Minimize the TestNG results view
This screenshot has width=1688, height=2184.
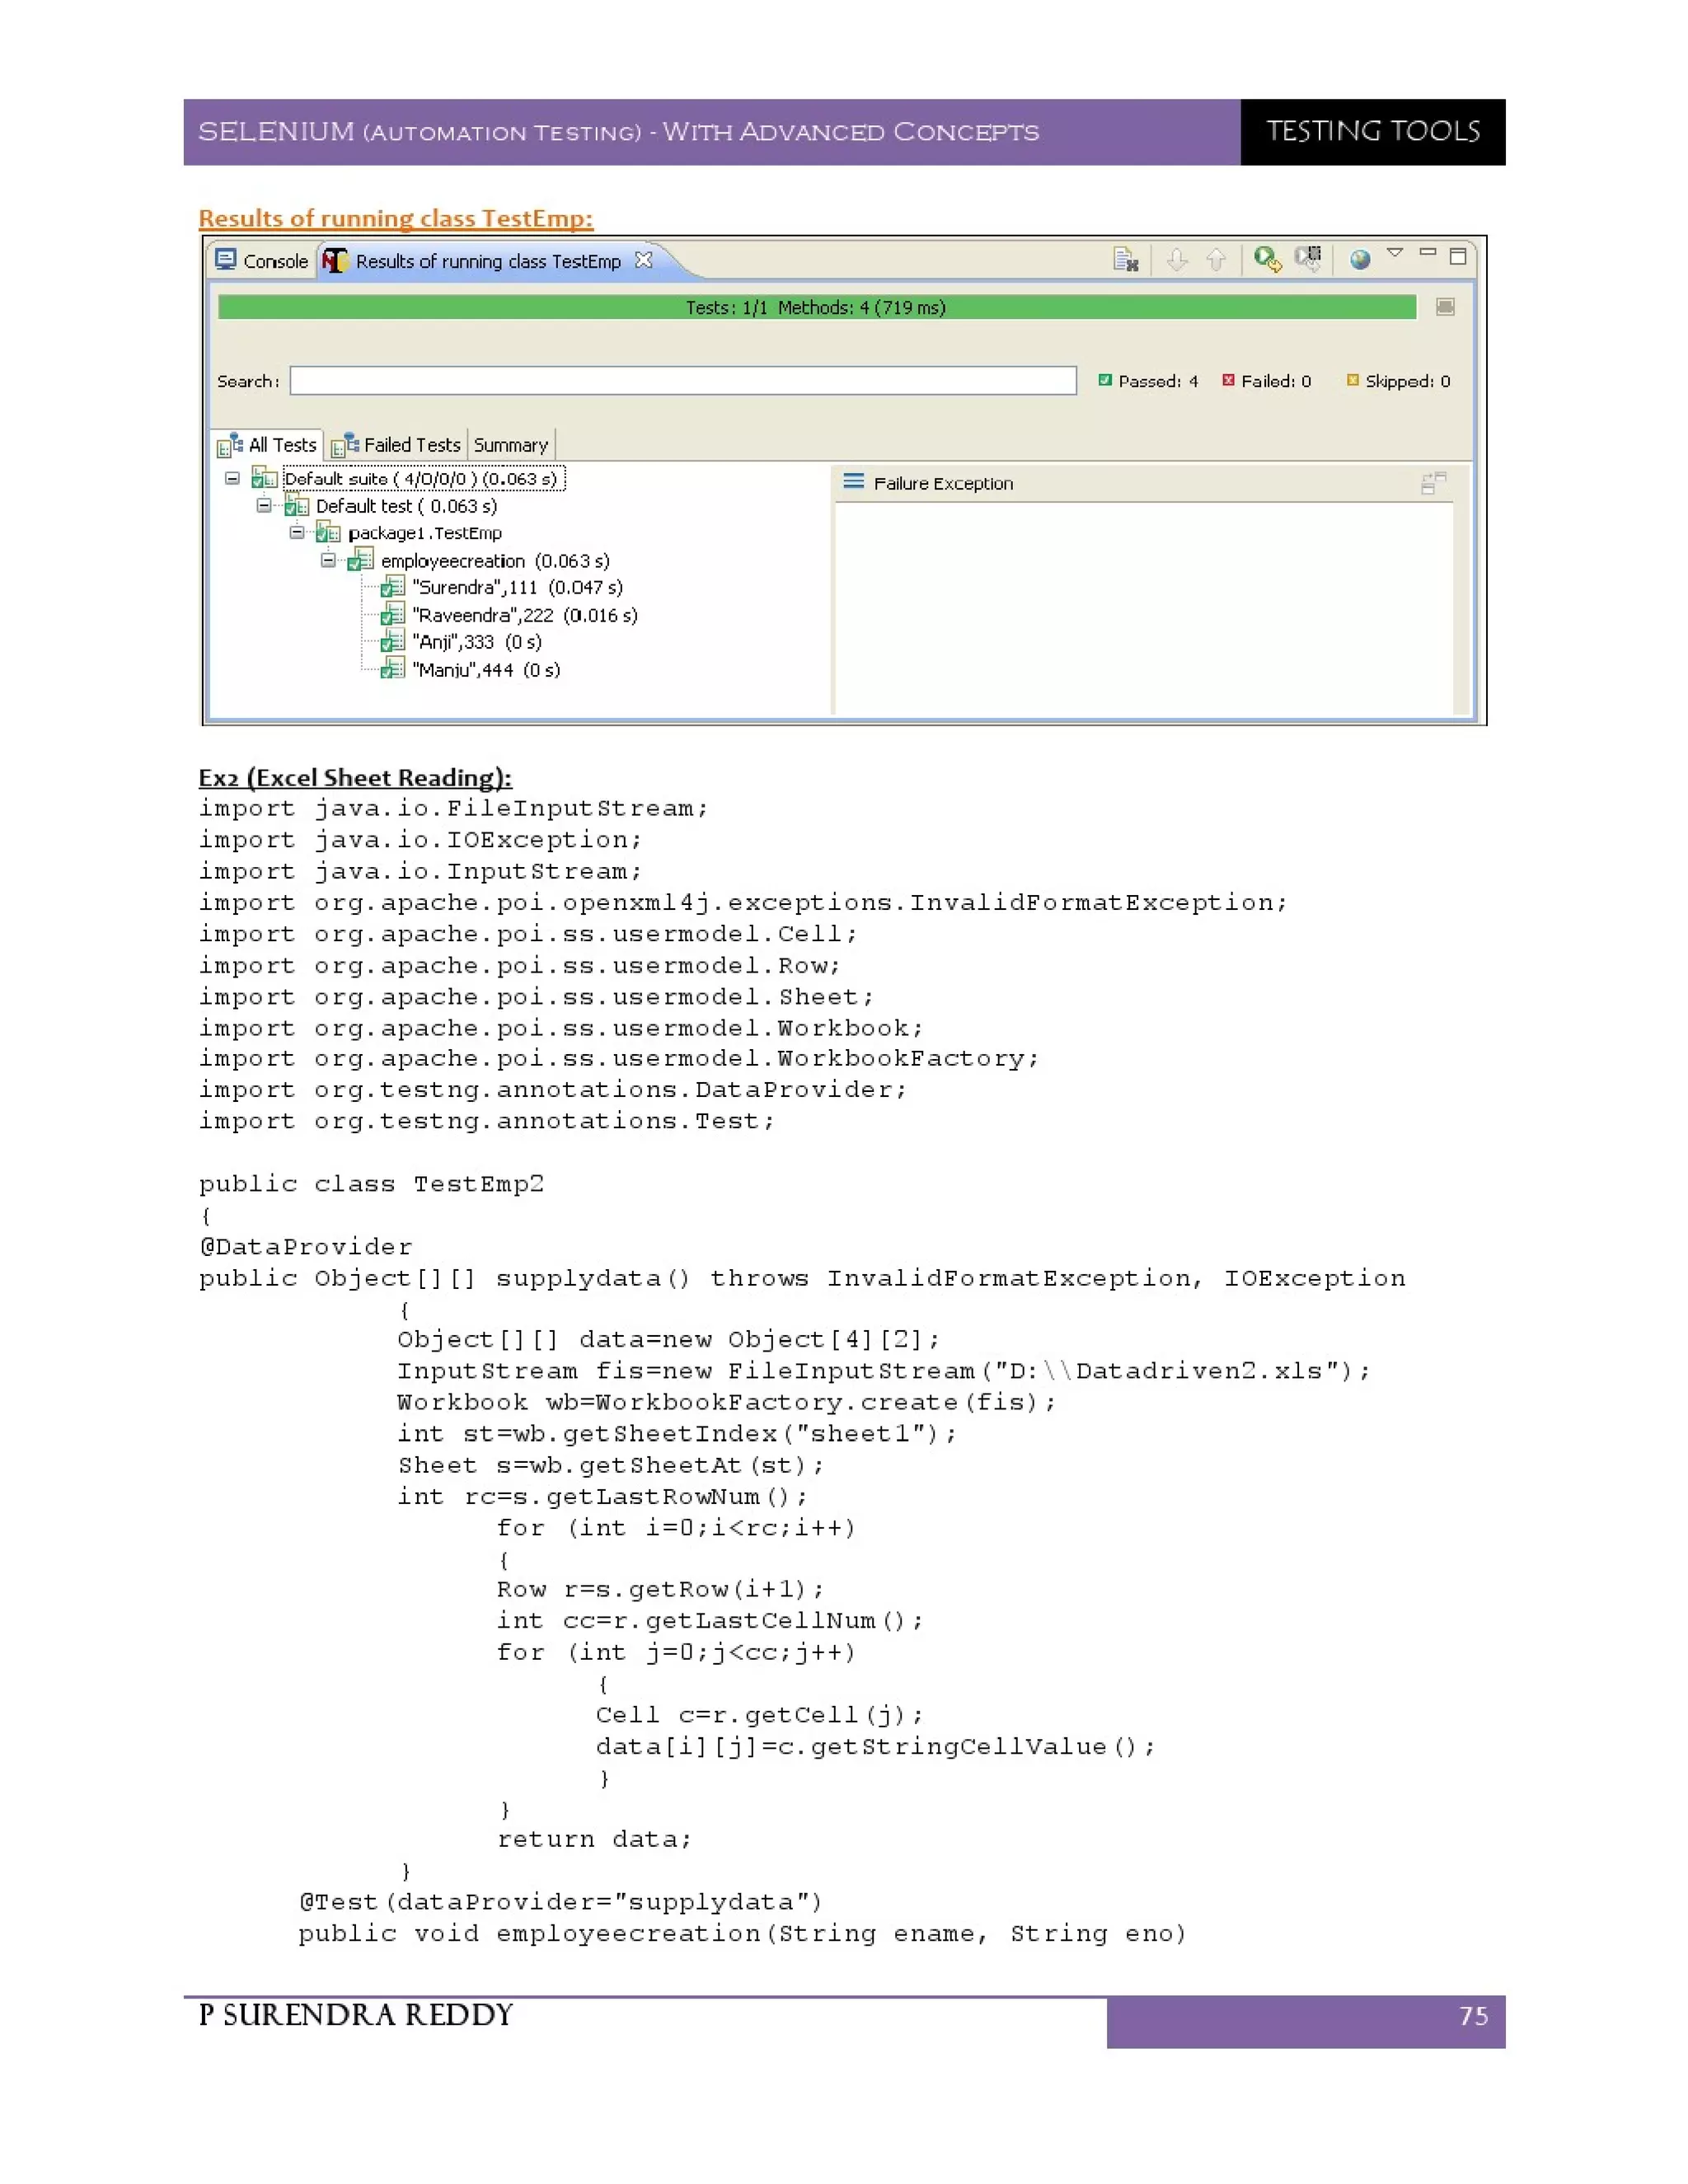1428,253
